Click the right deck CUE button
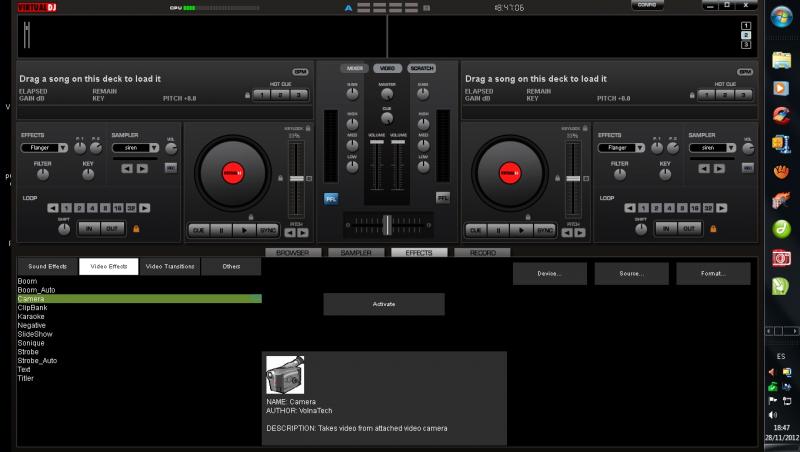 [476, 231]
